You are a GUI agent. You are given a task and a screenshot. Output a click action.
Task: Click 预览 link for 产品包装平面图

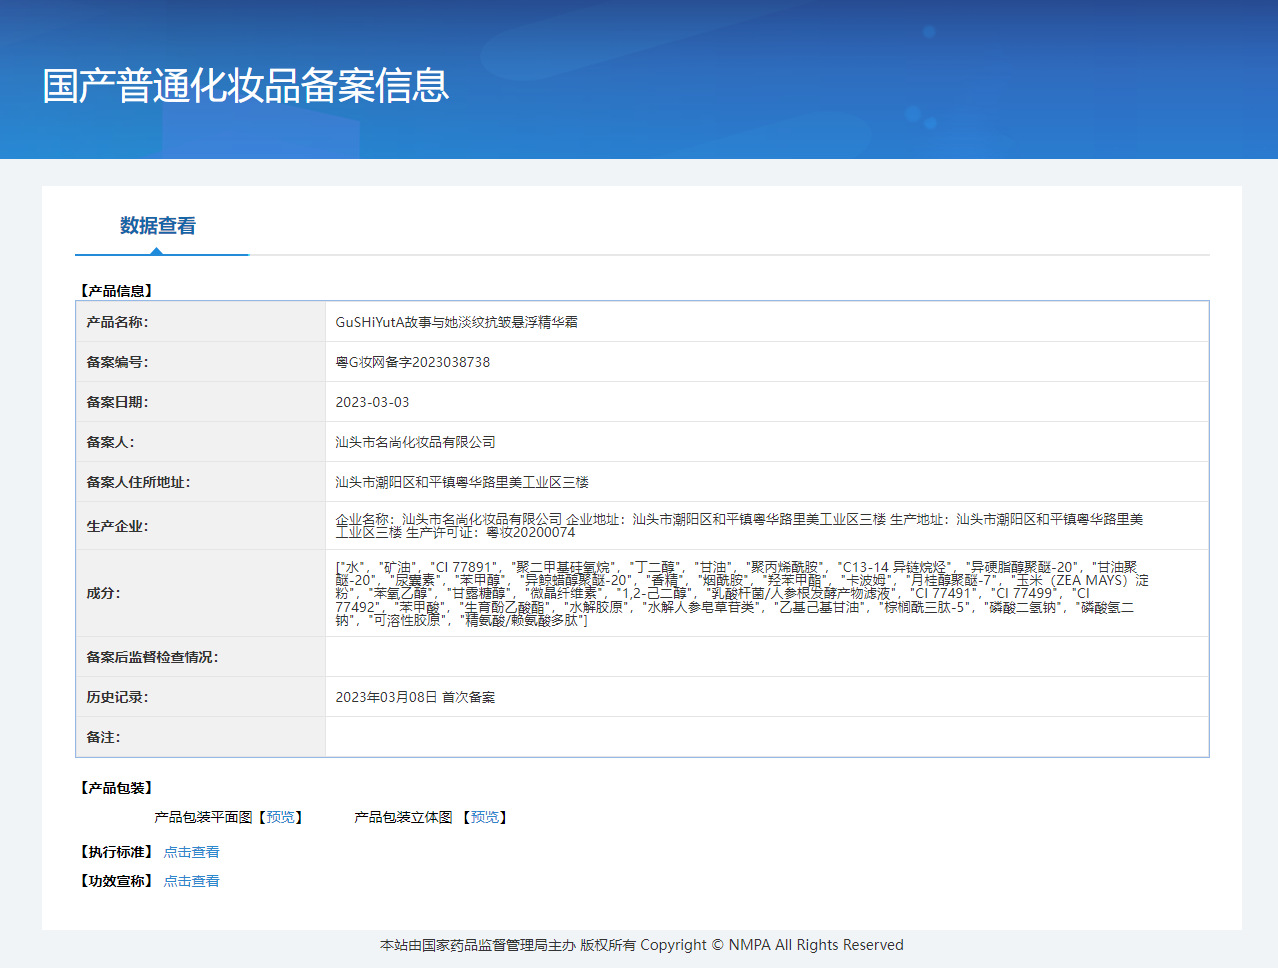(x=281, y=817)
